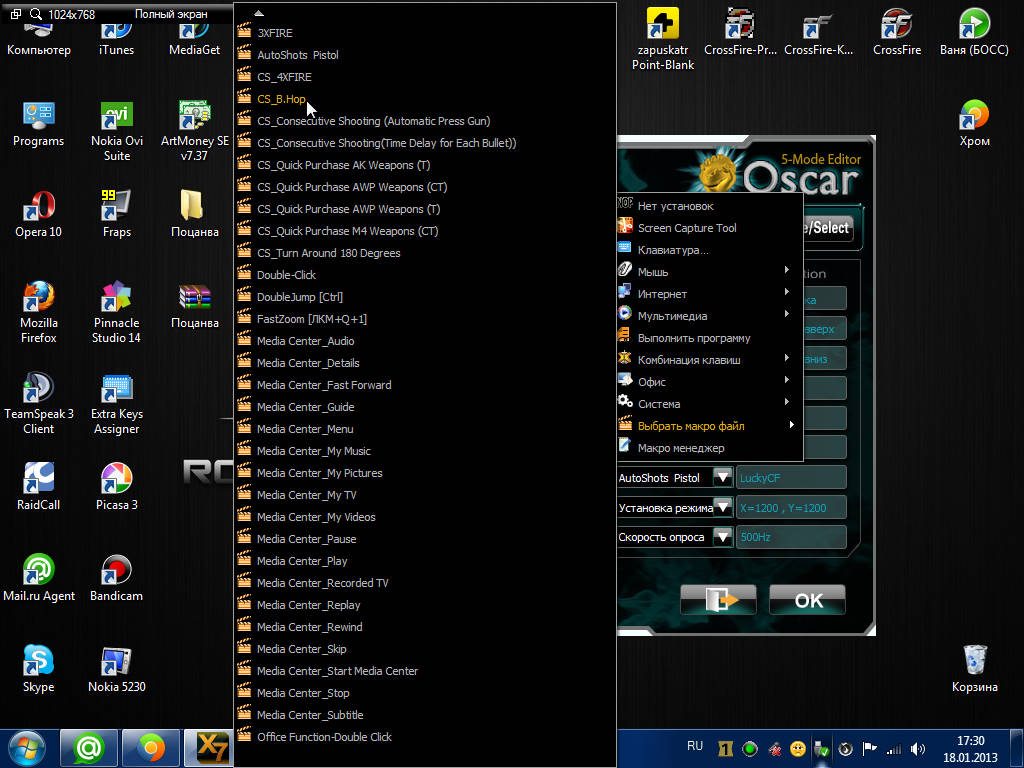Viewport: 1024px width, 768px height.
Task: Open Nokia 5230 desktop icon
Action: [x=116, y=669]
